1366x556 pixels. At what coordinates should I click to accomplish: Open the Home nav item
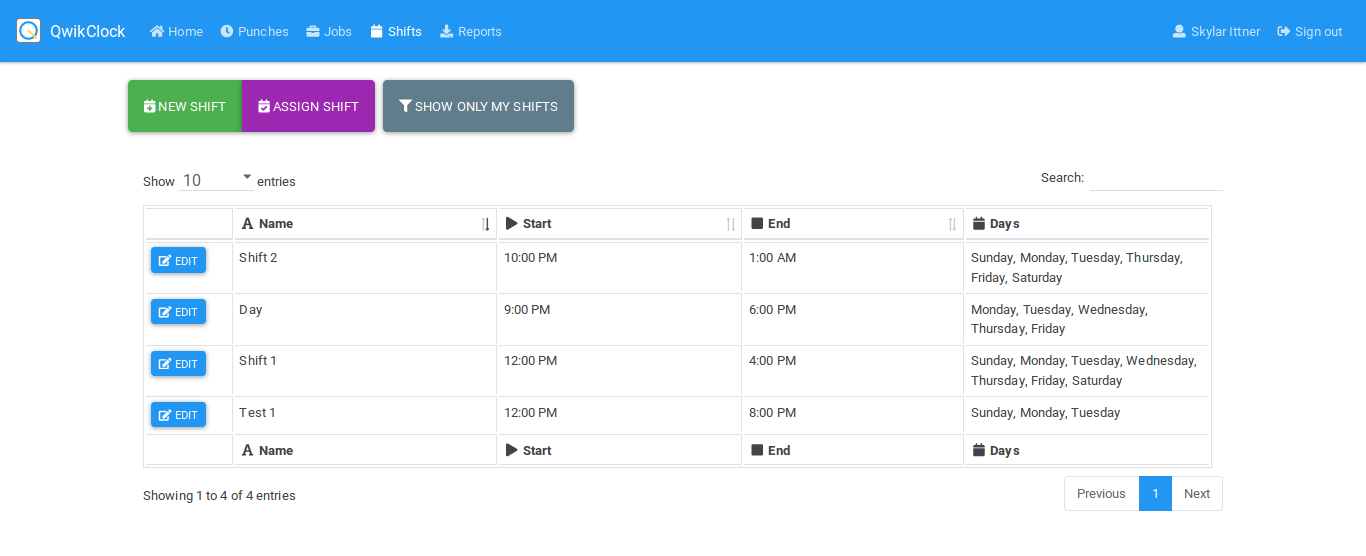click(x=176, y=31)
